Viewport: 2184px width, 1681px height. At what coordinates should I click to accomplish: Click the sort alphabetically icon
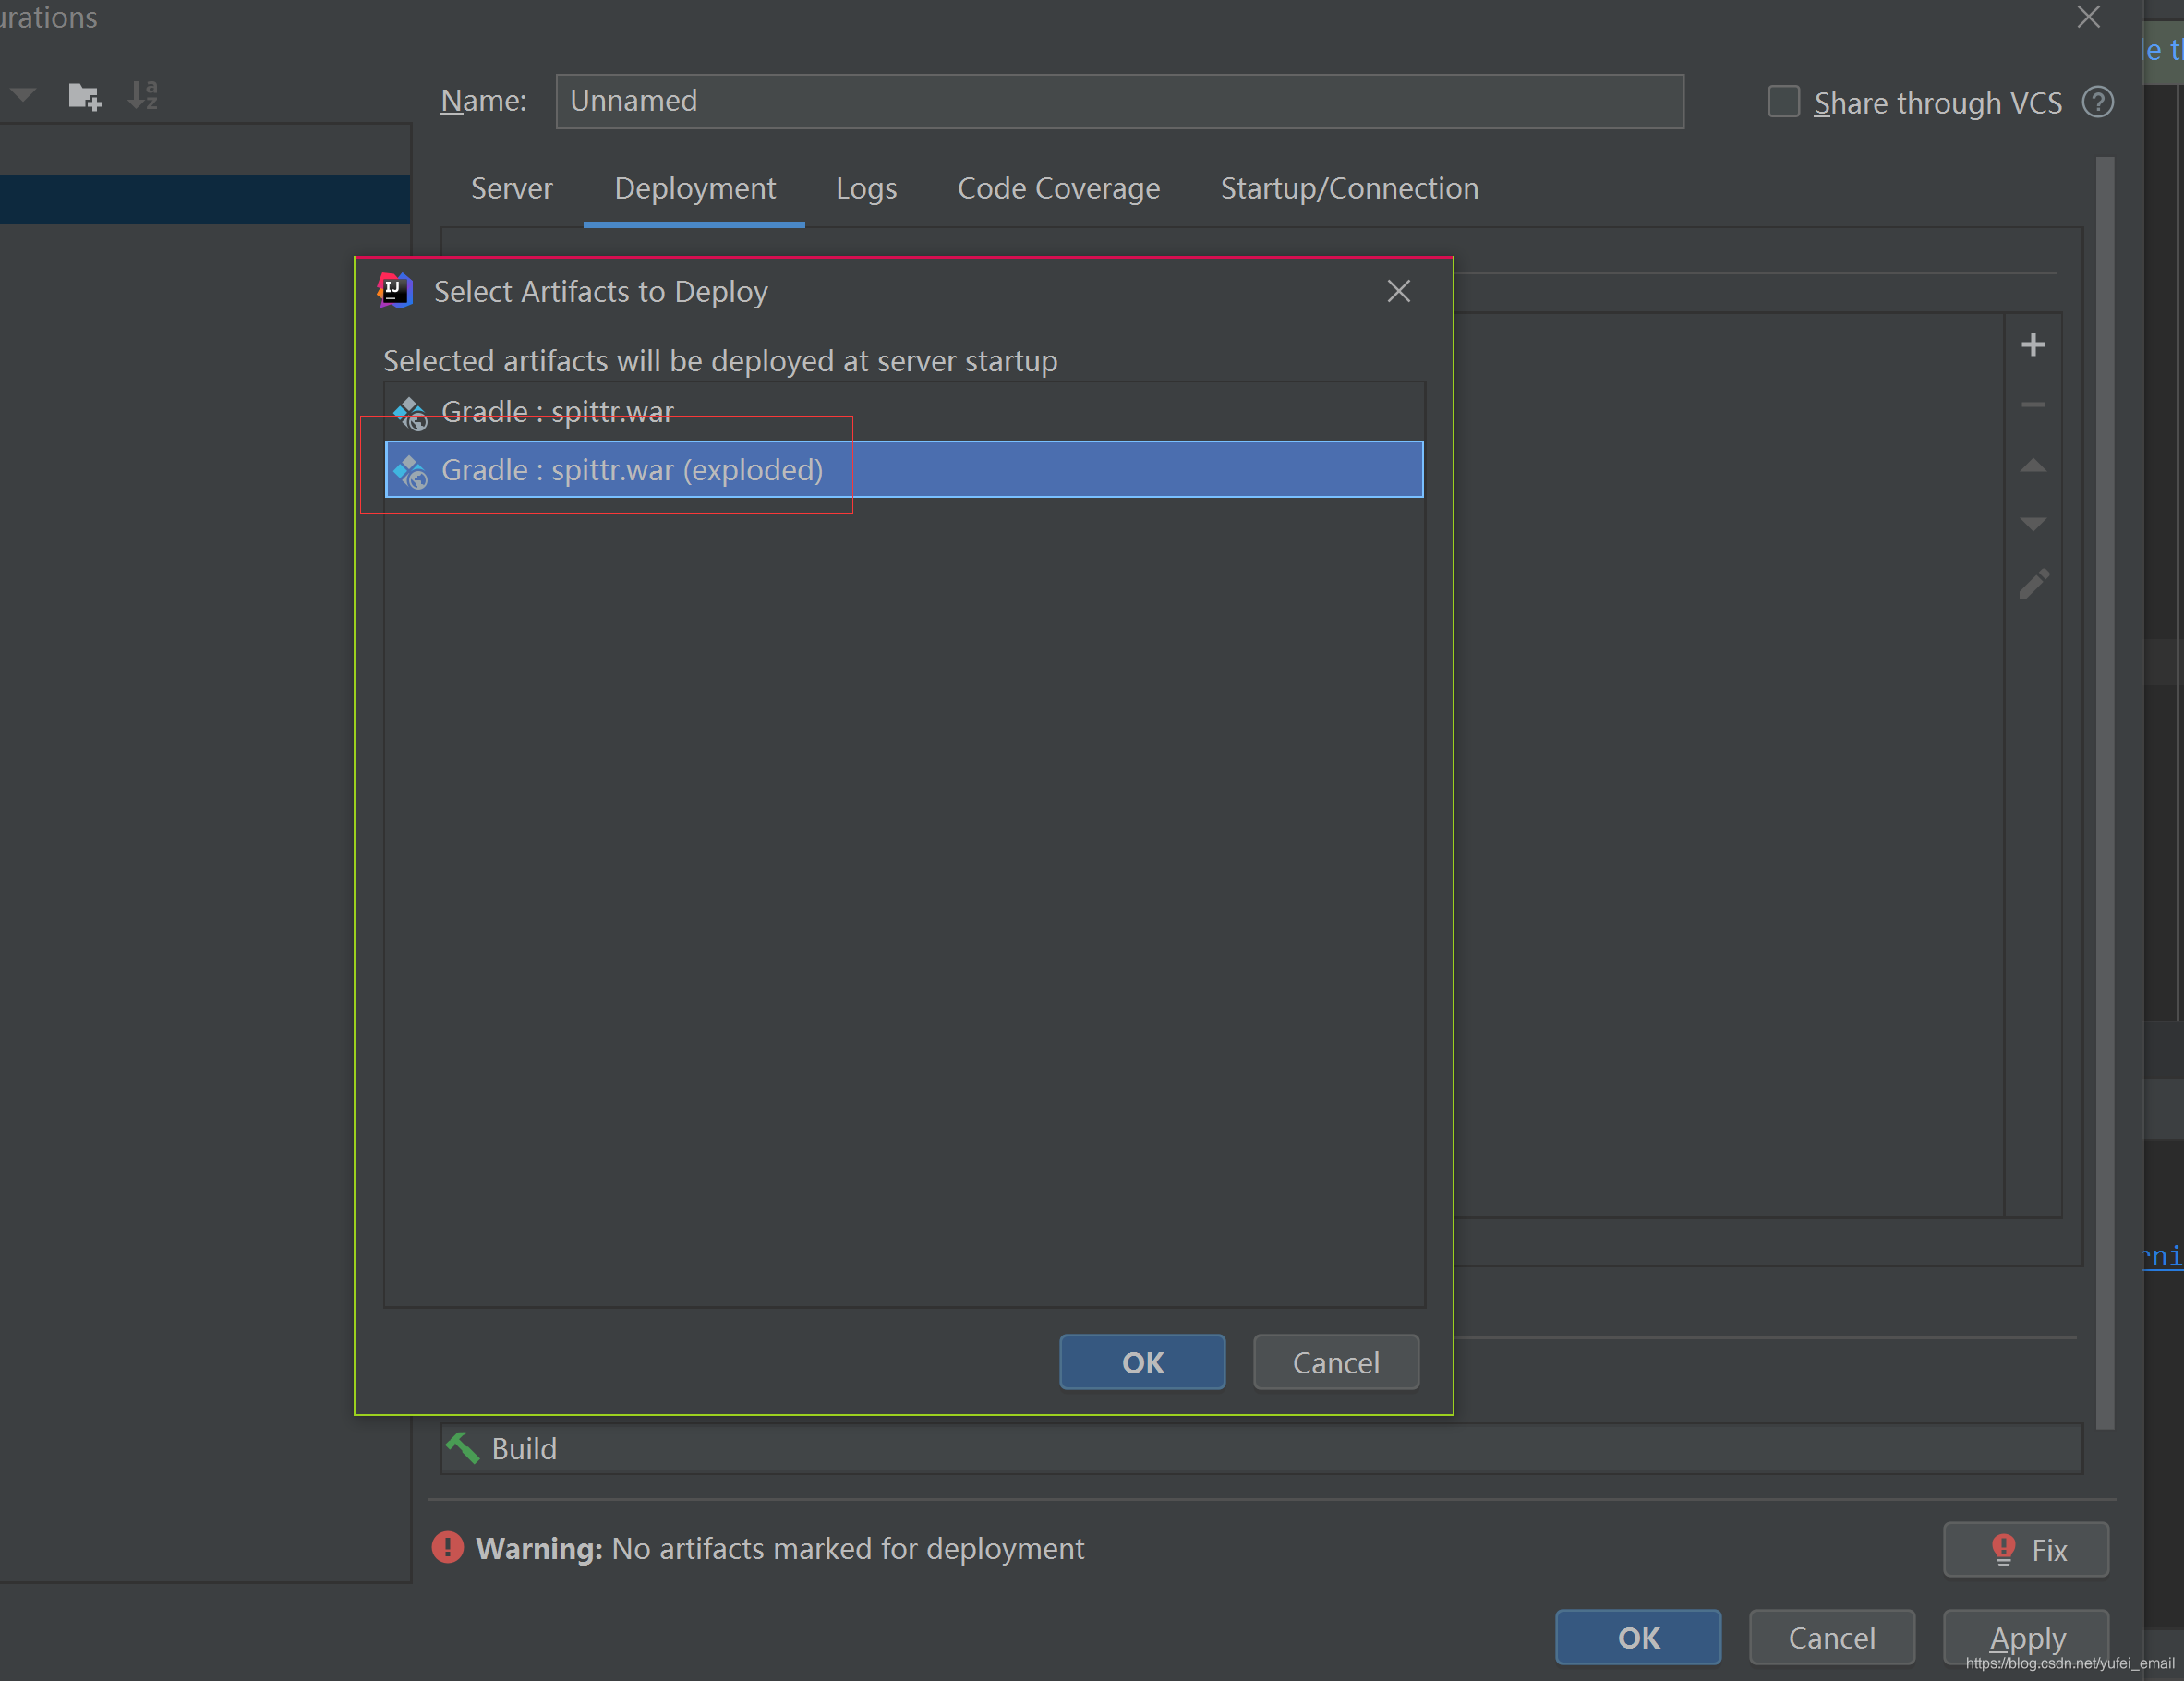(x=143, y=96)
